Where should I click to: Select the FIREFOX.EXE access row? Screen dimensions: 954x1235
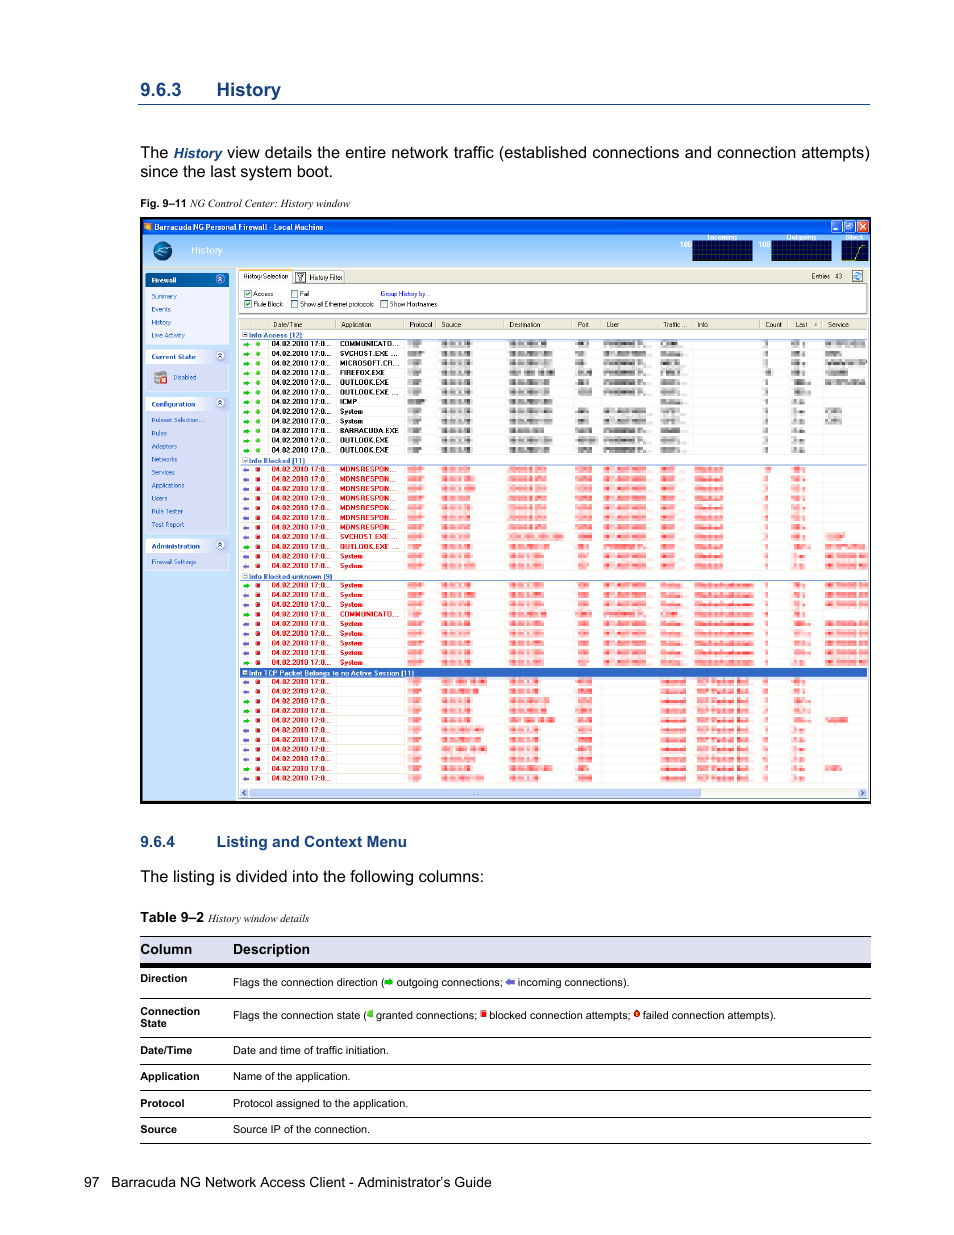coord(553,373)
